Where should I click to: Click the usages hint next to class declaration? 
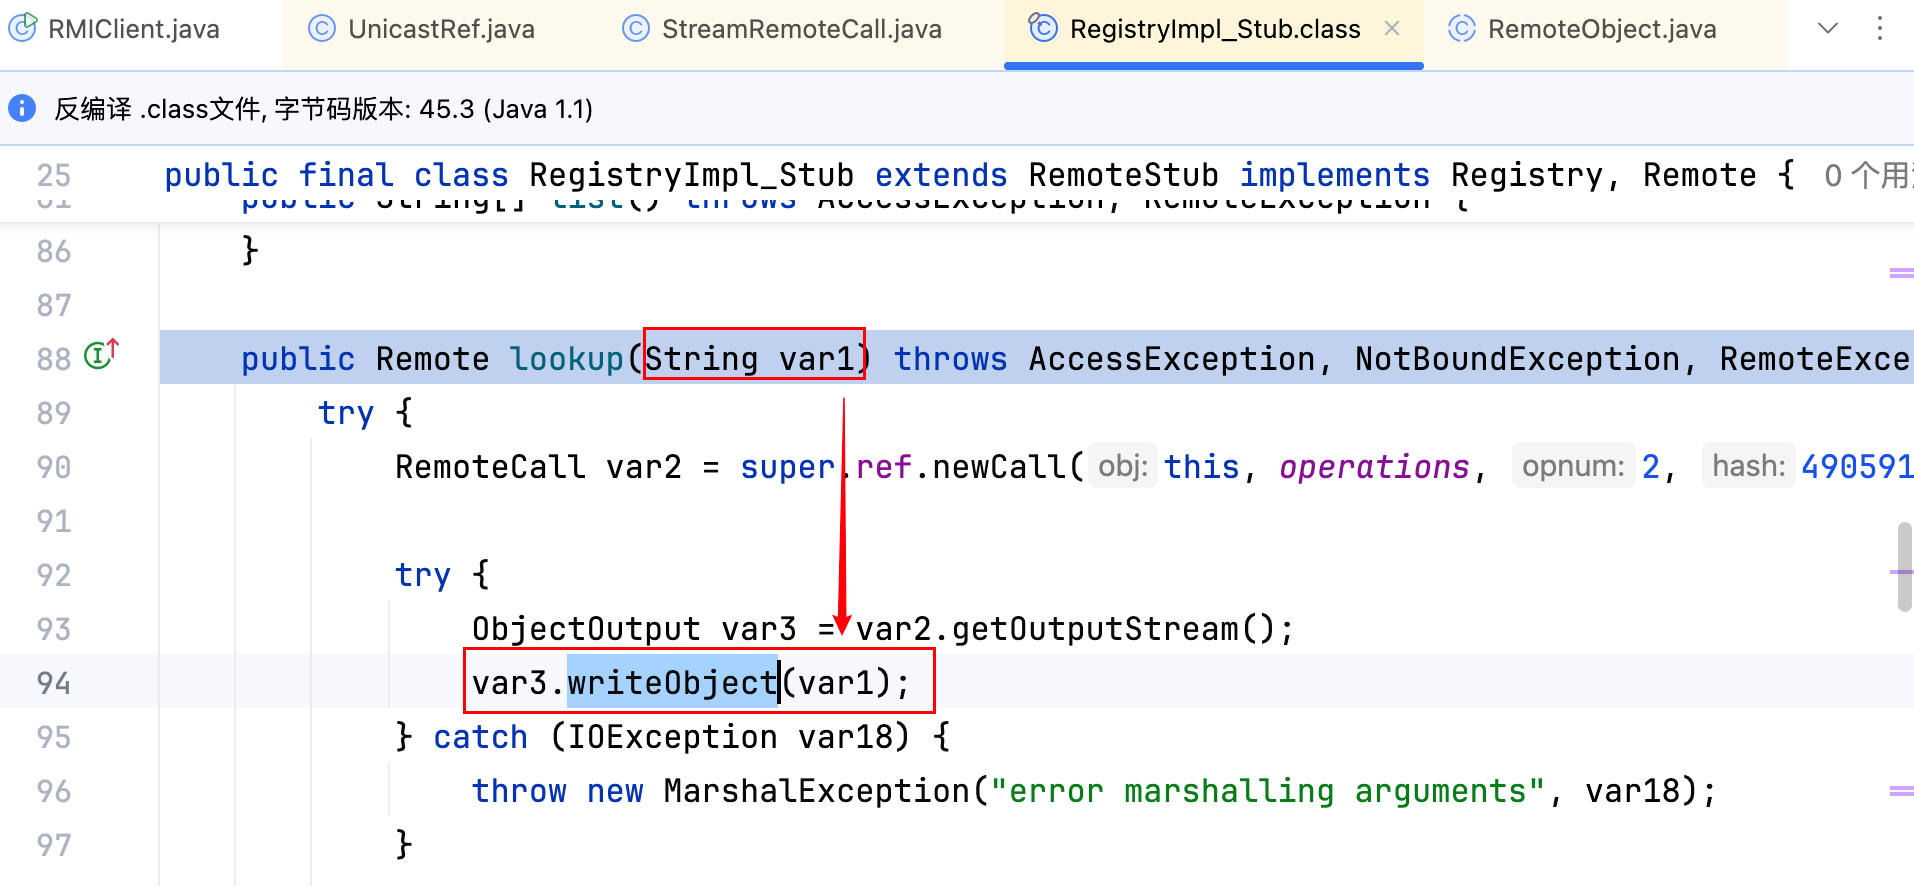pyautogui.click(x=1866, y=176)
